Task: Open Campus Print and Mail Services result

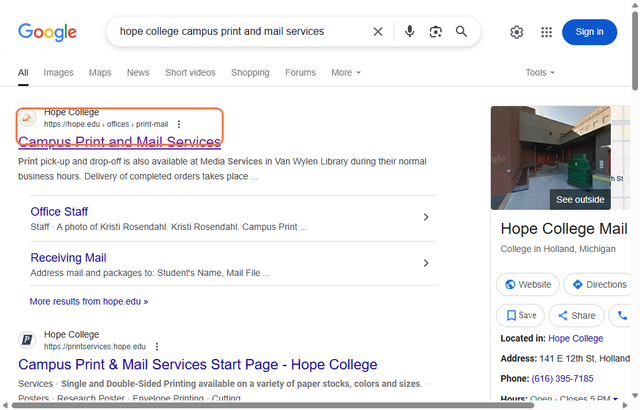Action: (120, 142)
